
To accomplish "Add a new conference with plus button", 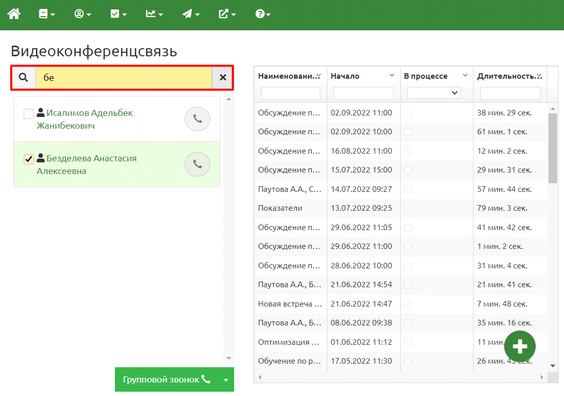I will pyautogui.click(x=520, y=346).
